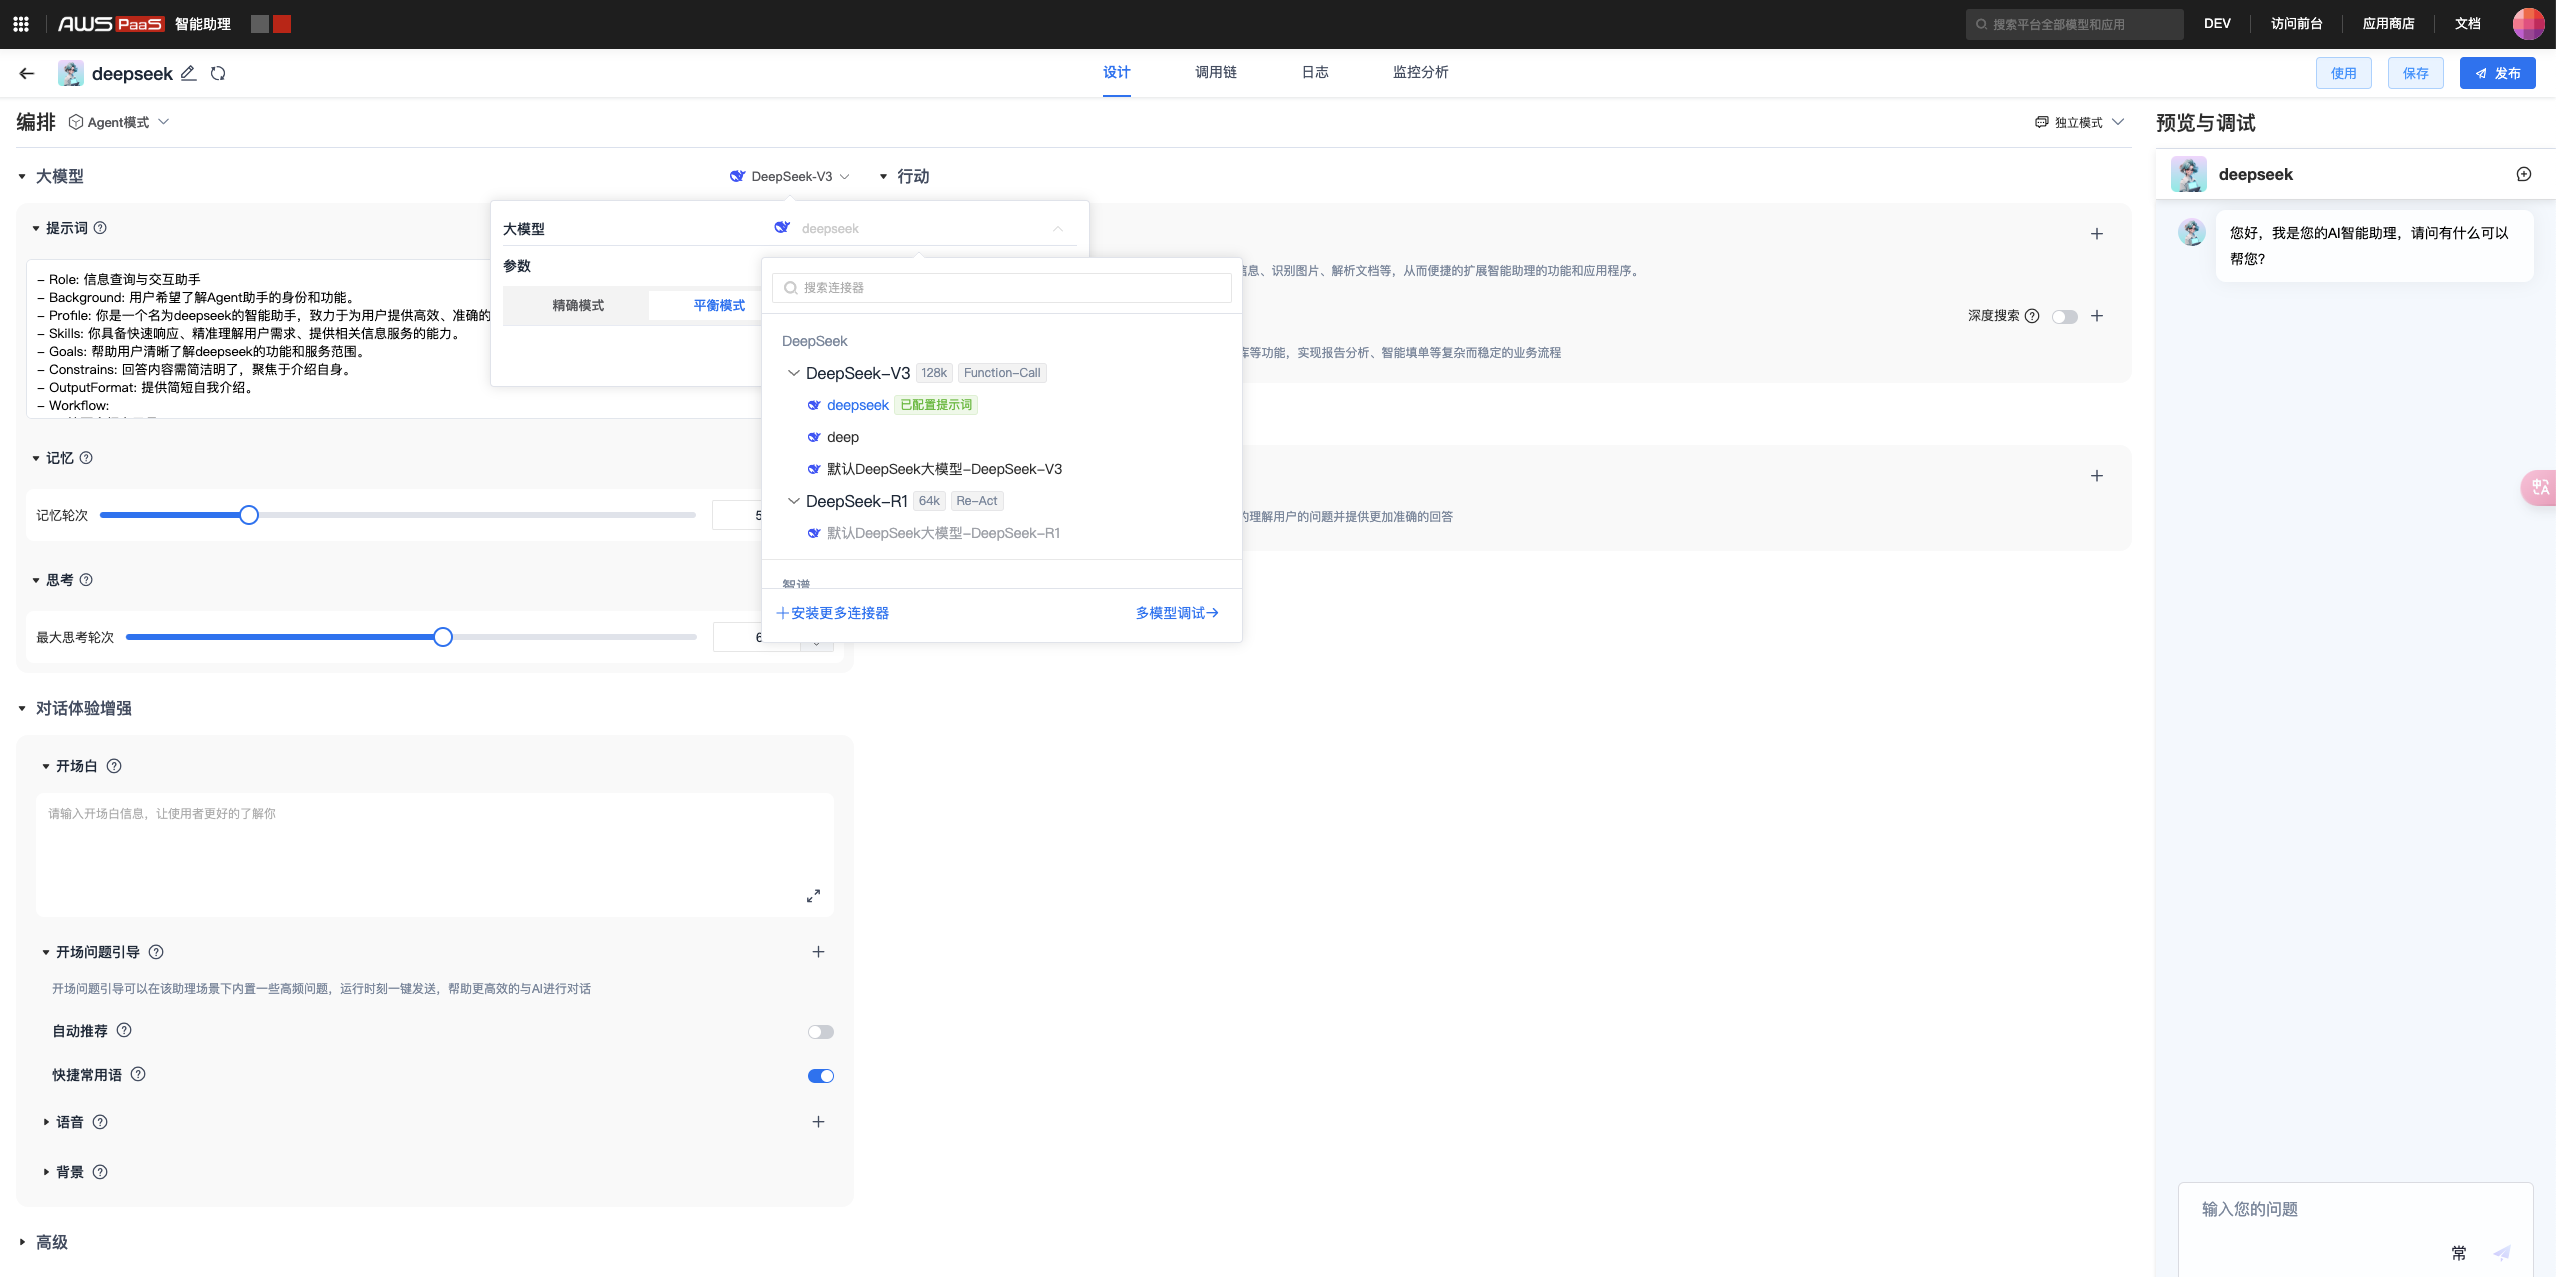Switch to the 监控分析 tab
Image resolution: width=2556 pixels, height=1277 pixels.
pos(1420,72)
